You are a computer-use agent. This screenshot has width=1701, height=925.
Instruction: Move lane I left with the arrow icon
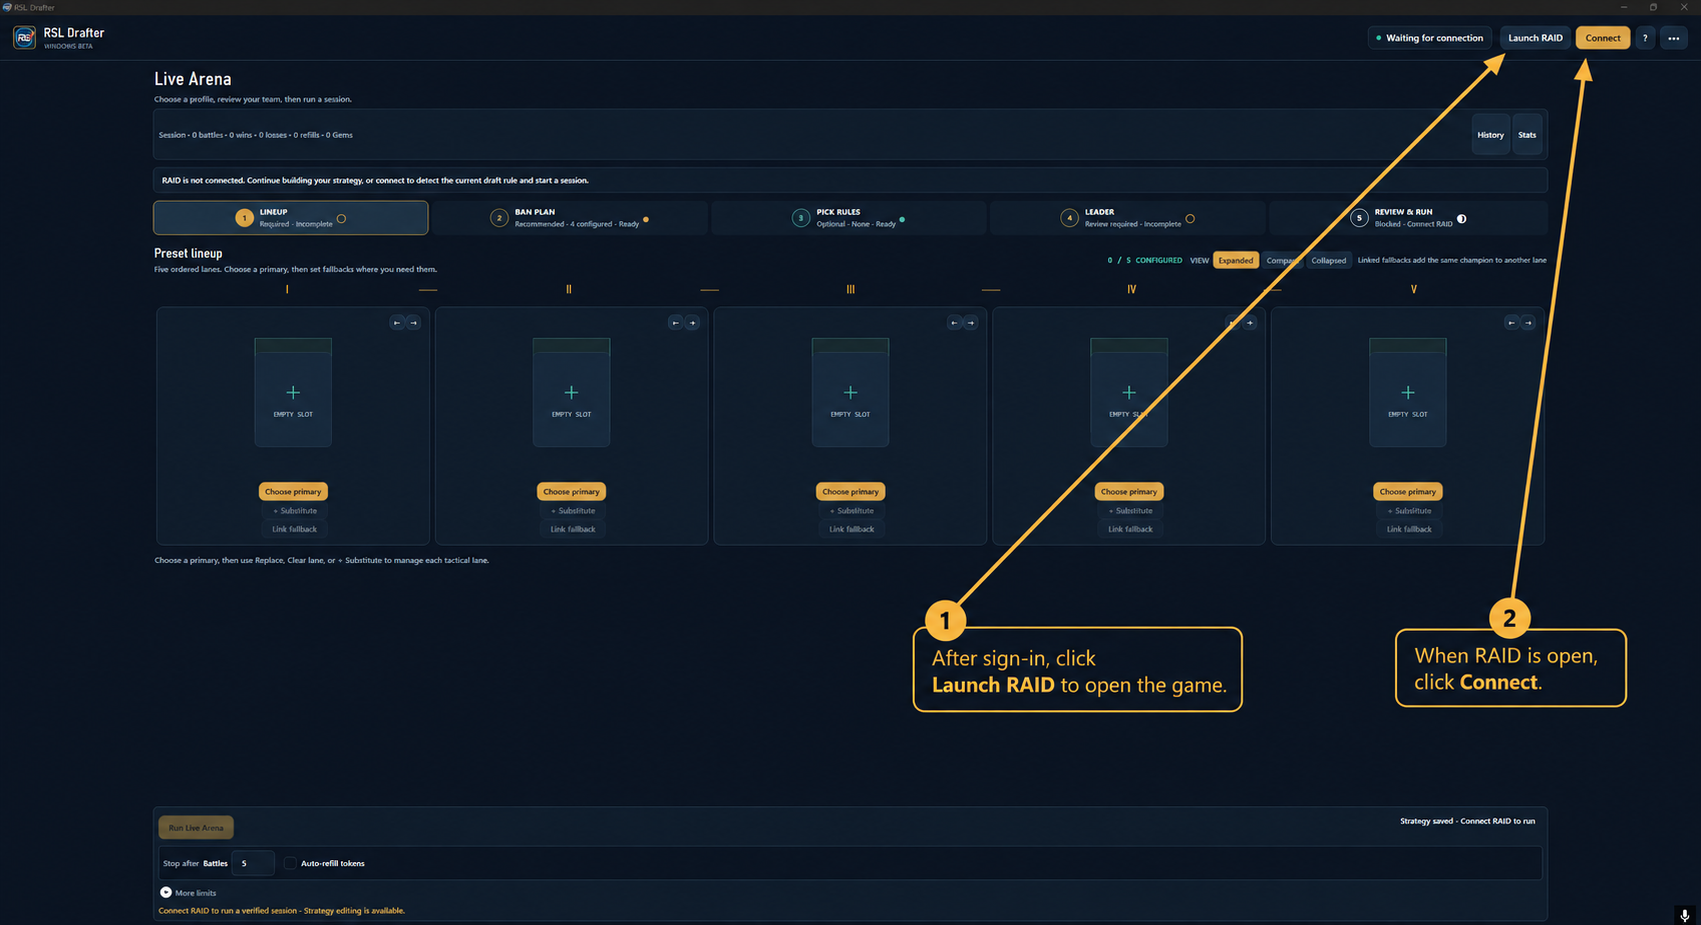397,323
